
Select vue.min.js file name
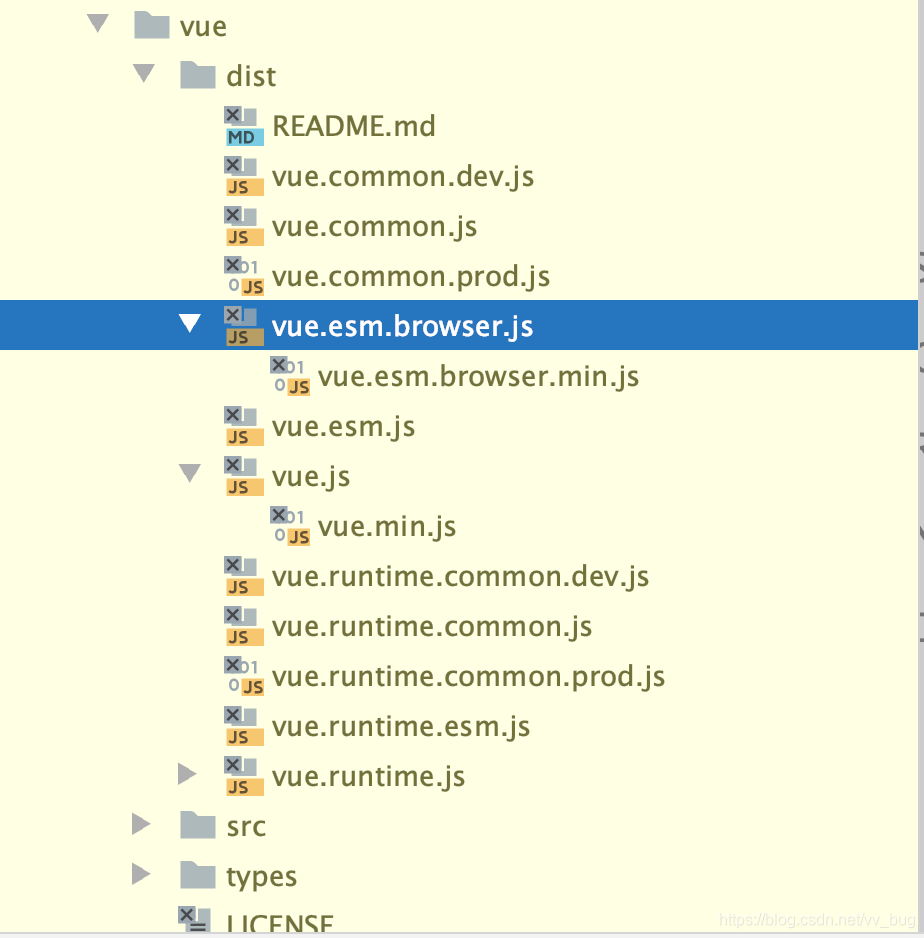[x=387, y=528]
